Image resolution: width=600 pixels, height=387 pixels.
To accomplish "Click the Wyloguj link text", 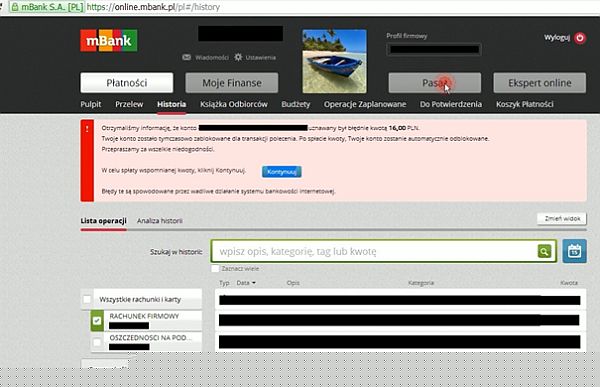I will point(557,38).
